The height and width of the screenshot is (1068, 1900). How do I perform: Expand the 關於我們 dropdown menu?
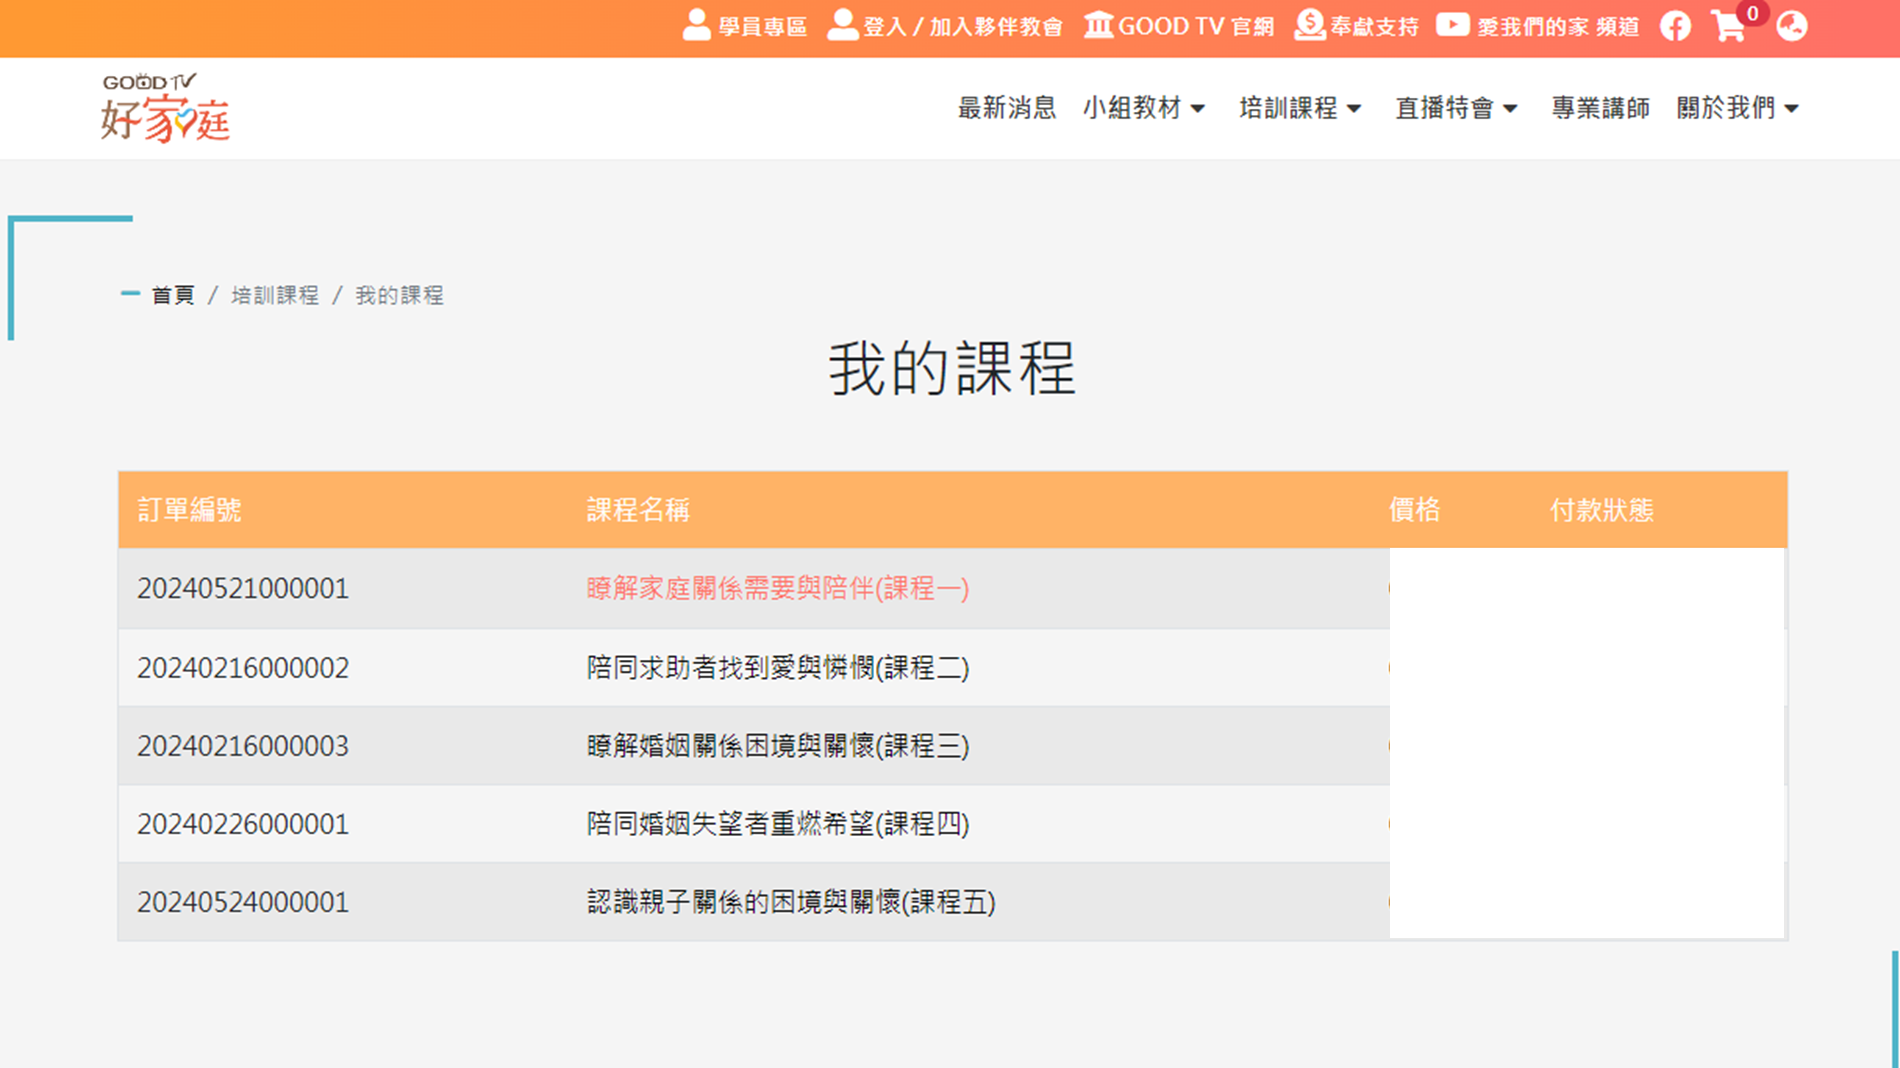1737,108
